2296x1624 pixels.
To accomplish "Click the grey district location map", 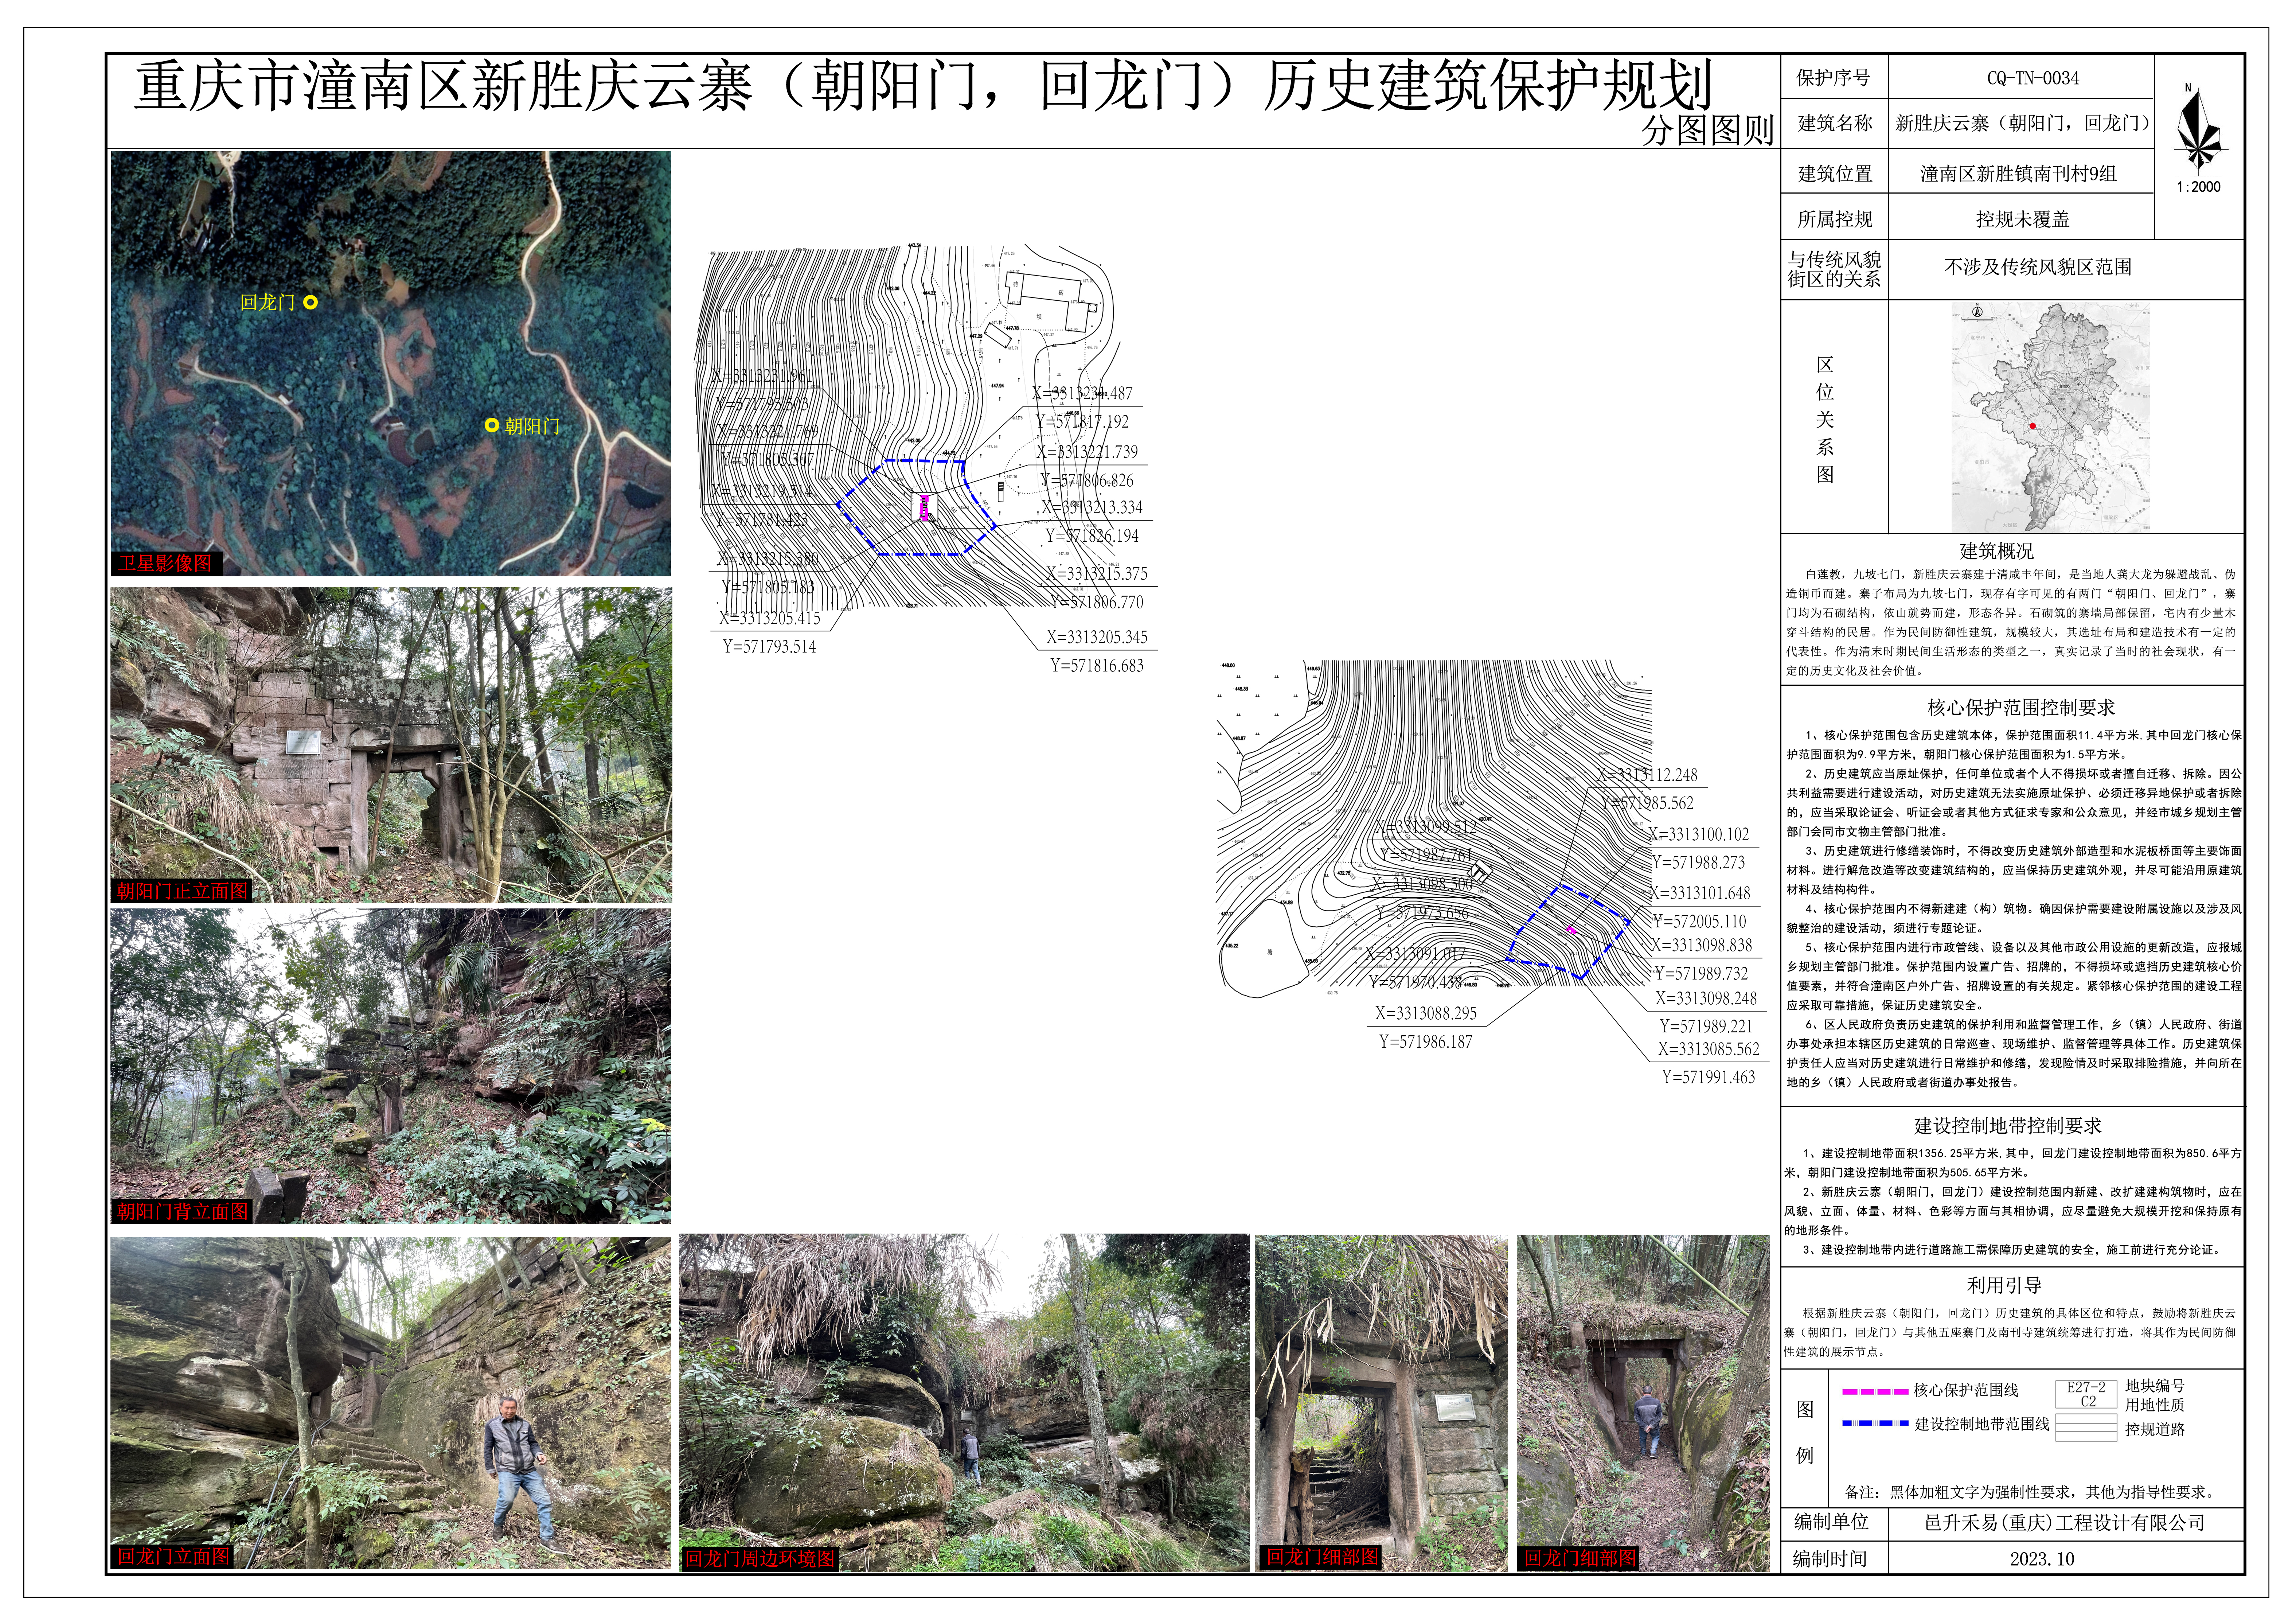I will [x=2050, y=417].
